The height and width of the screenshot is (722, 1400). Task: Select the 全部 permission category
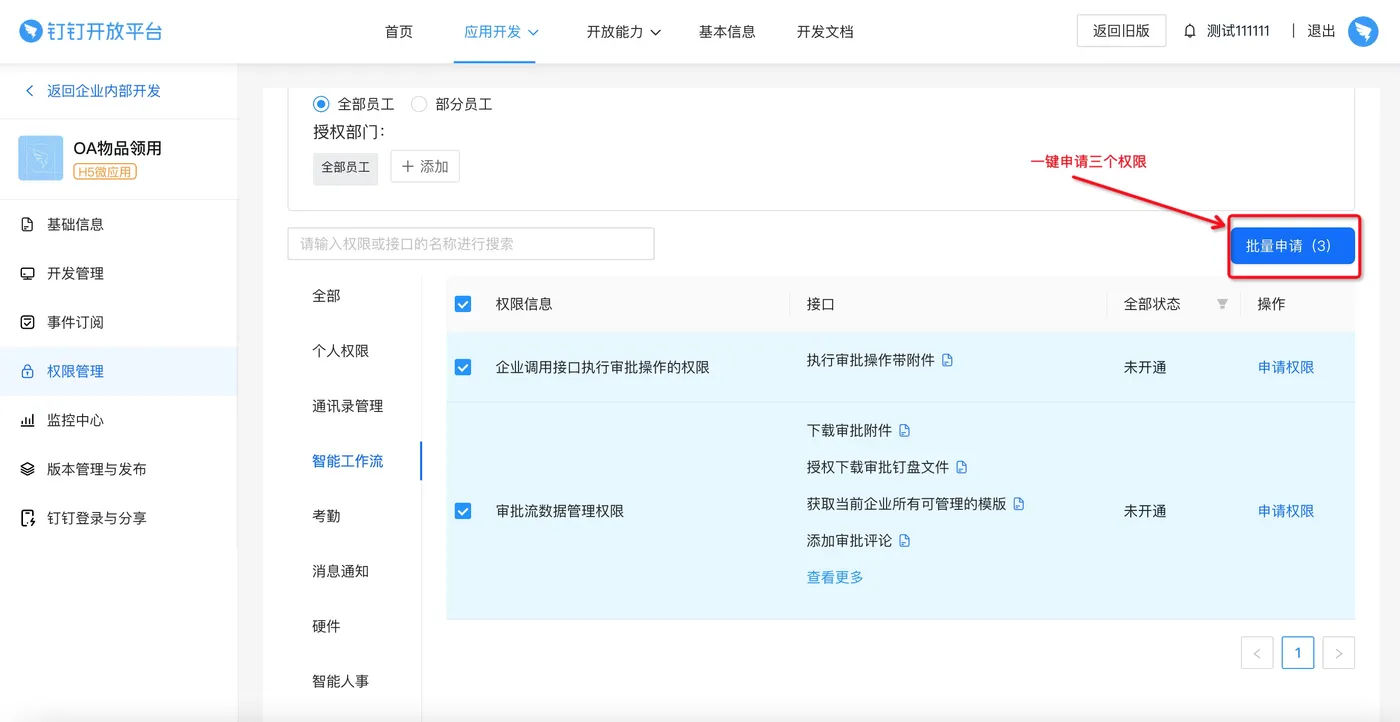tap(326, 296)
